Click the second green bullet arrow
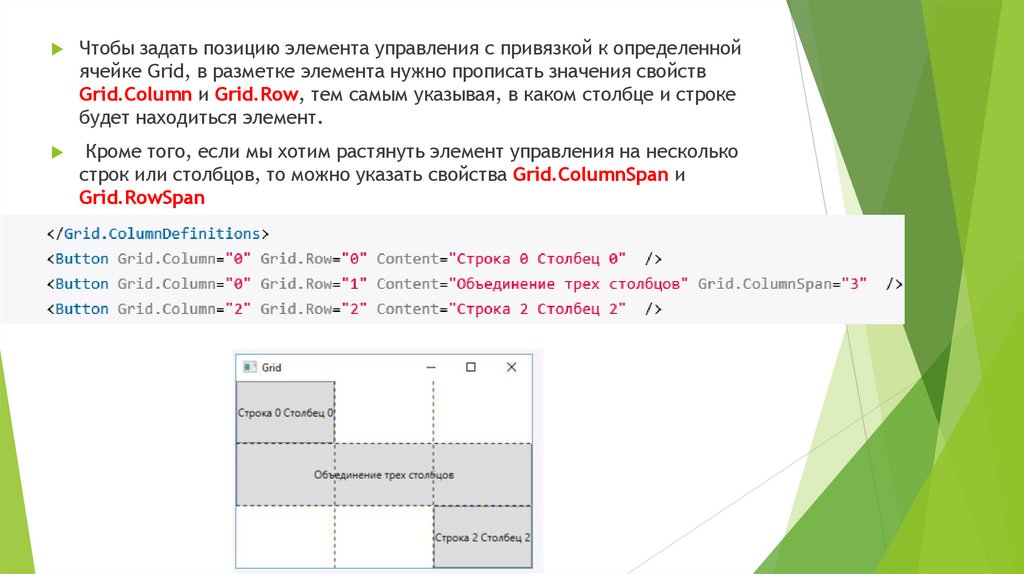The image size is (1024, 574). pos(57,152)
